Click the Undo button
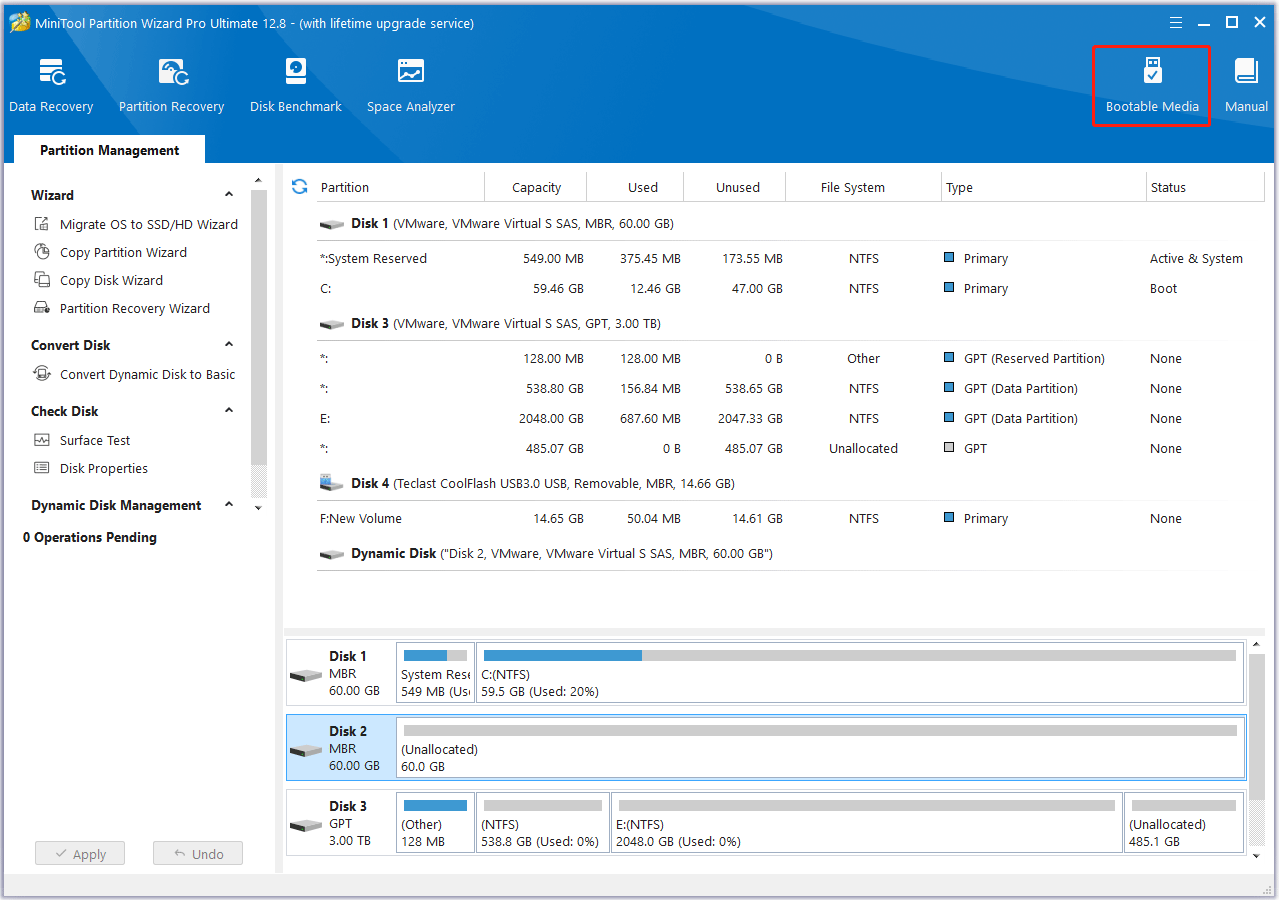This screenshot has width=1279, height=900. click(198, 854)
